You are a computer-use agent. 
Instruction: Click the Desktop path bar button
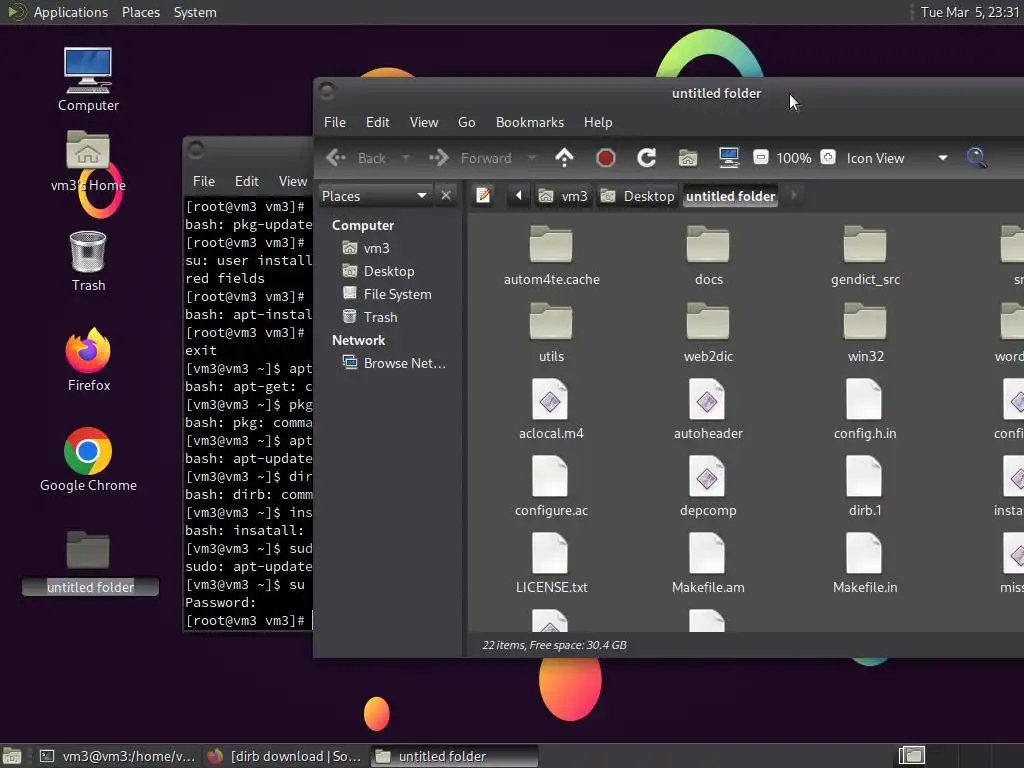point(638,196)
